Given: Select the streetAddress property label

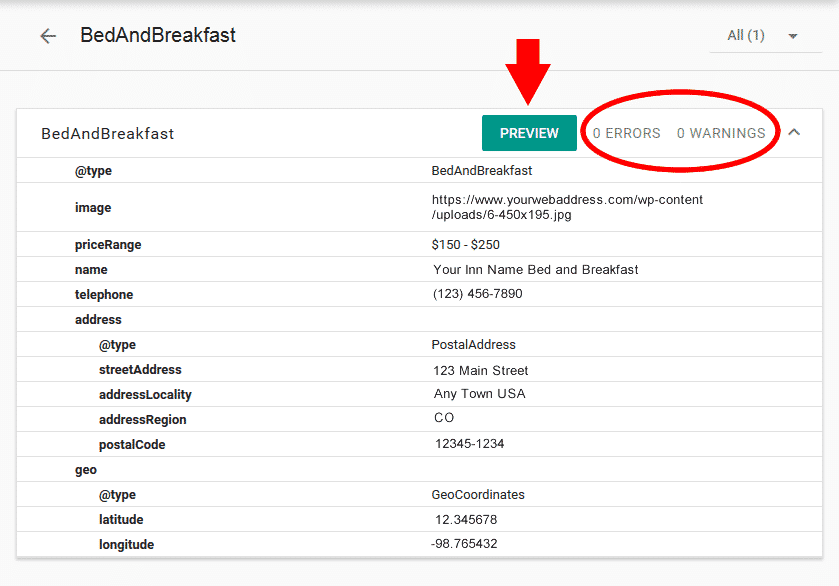Looking at the screenshot, I should click(140, 370).
